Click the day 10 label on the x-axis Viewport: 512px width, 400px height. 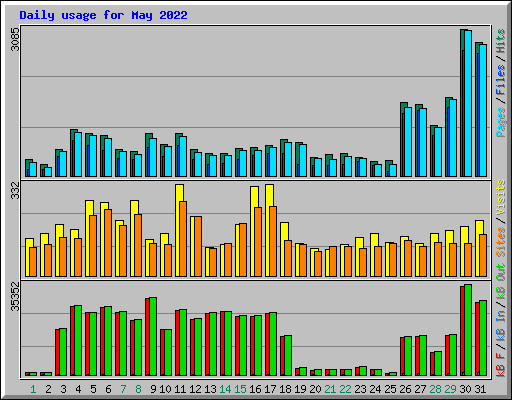tap(165, 389)
